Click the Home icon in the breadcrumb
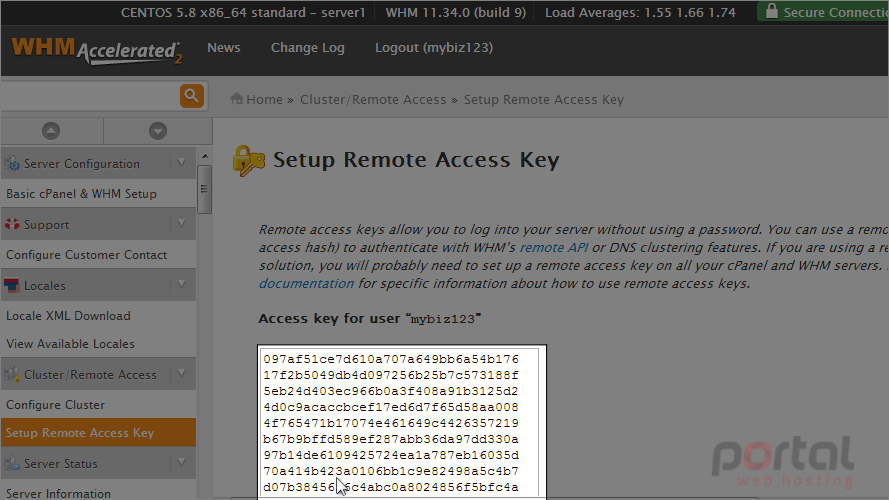The width and height of the screenshot is (889, 500). pyautogui.click(x=236, y=99)
